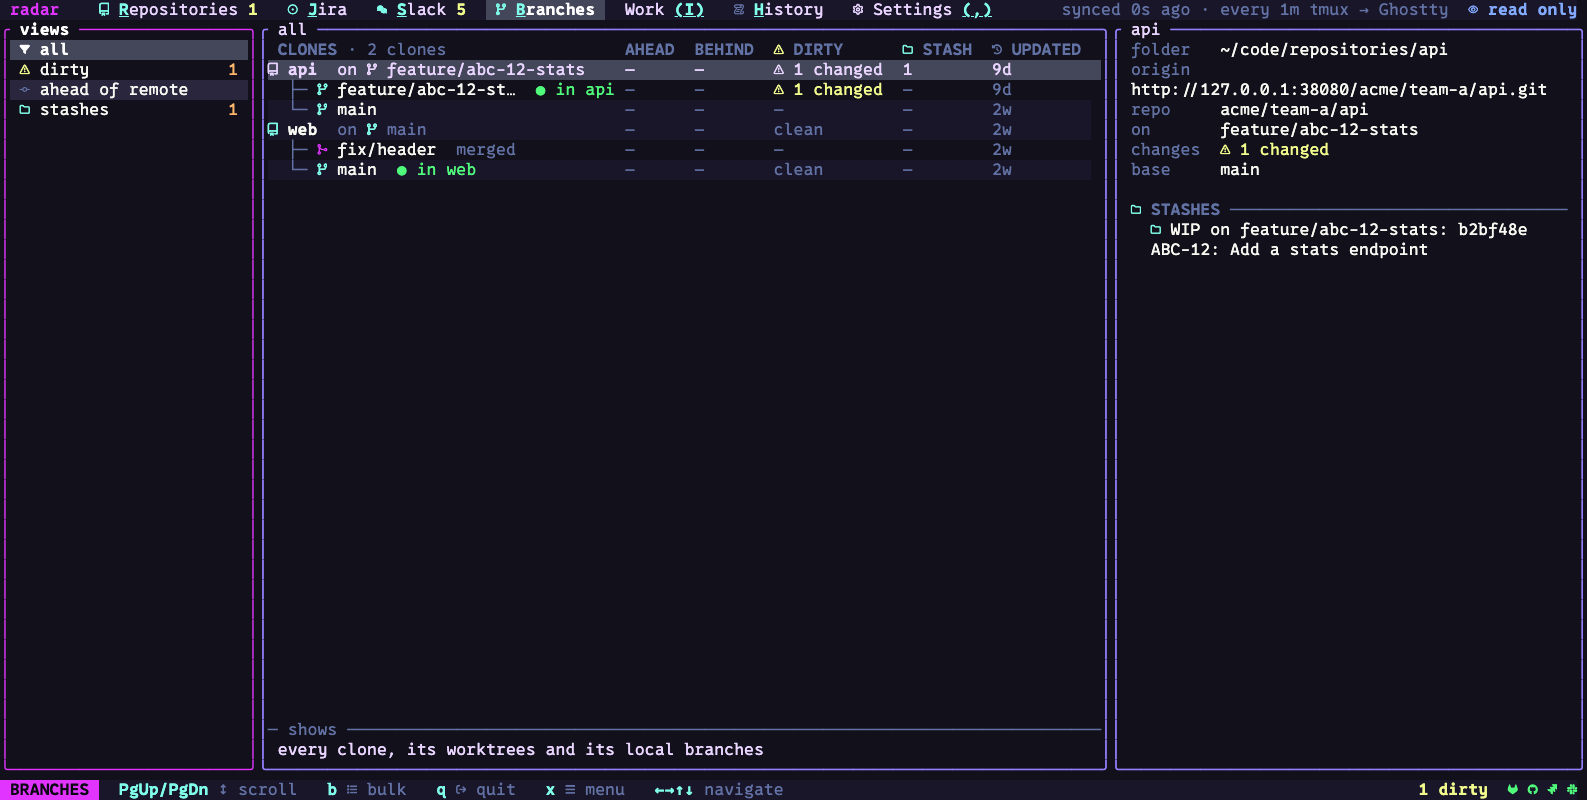Select the dirty view
This screenshot has width=1587, height=800.
(x=129, y=70)
